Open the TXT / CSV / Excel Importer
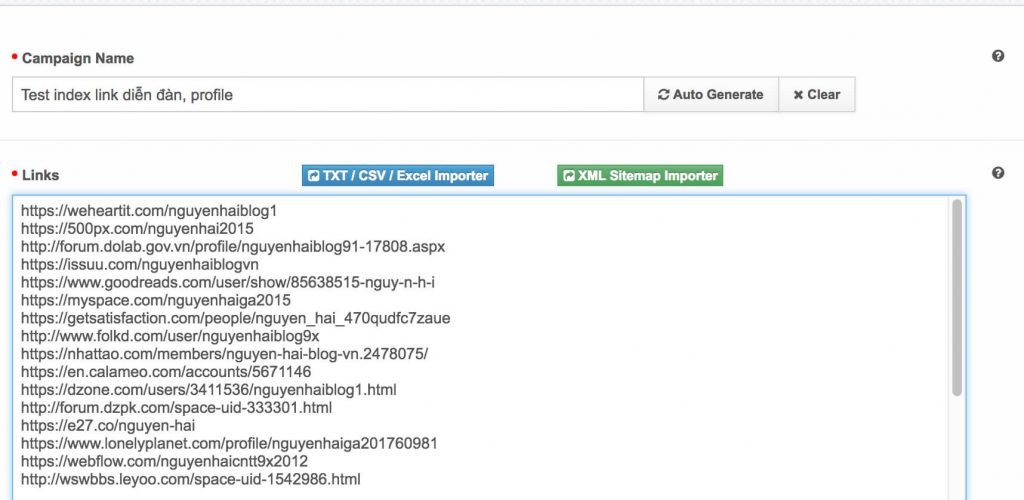 398,176
